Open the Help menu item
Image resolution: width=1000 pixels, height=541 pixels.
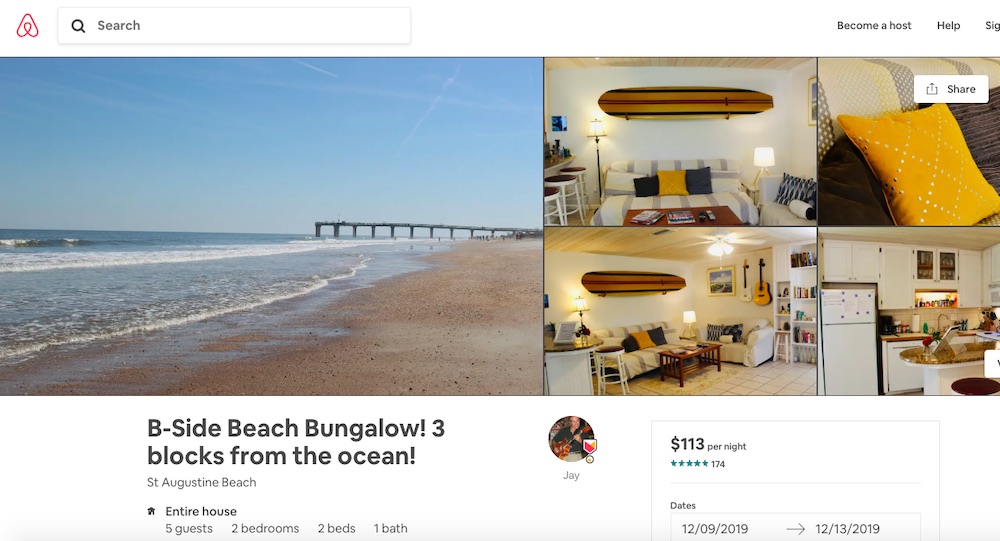948,26
